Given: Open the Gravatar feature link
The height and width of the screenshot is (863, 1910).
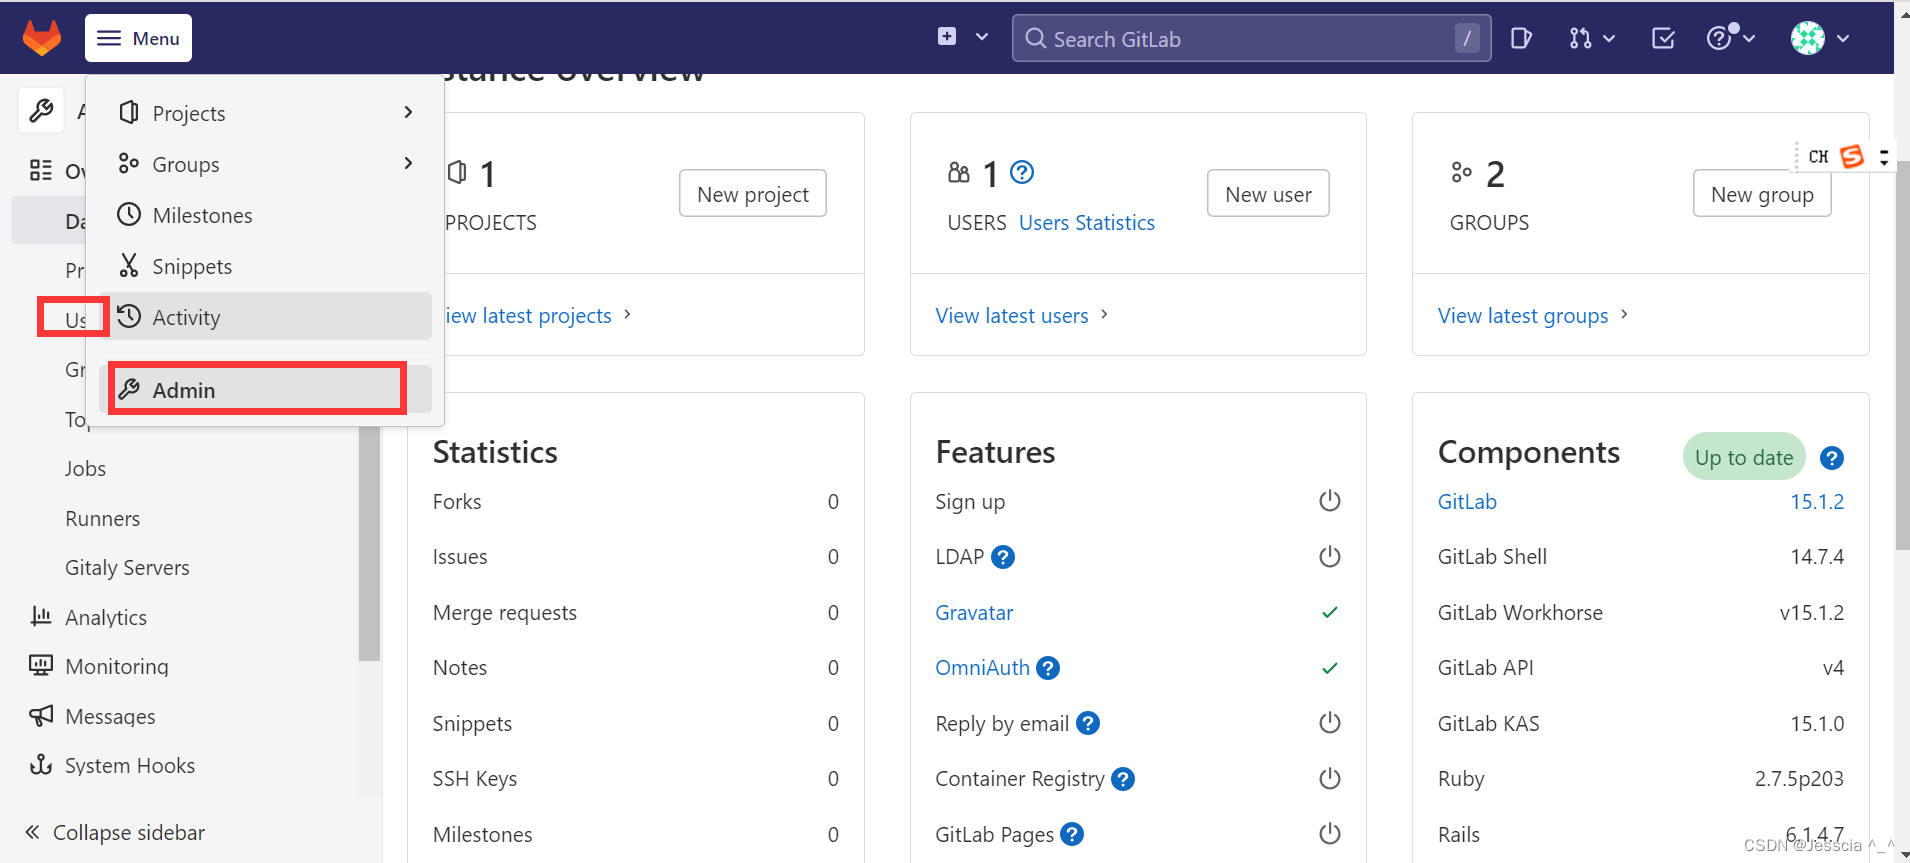Looking at the screenshot, I should (974, 612).
